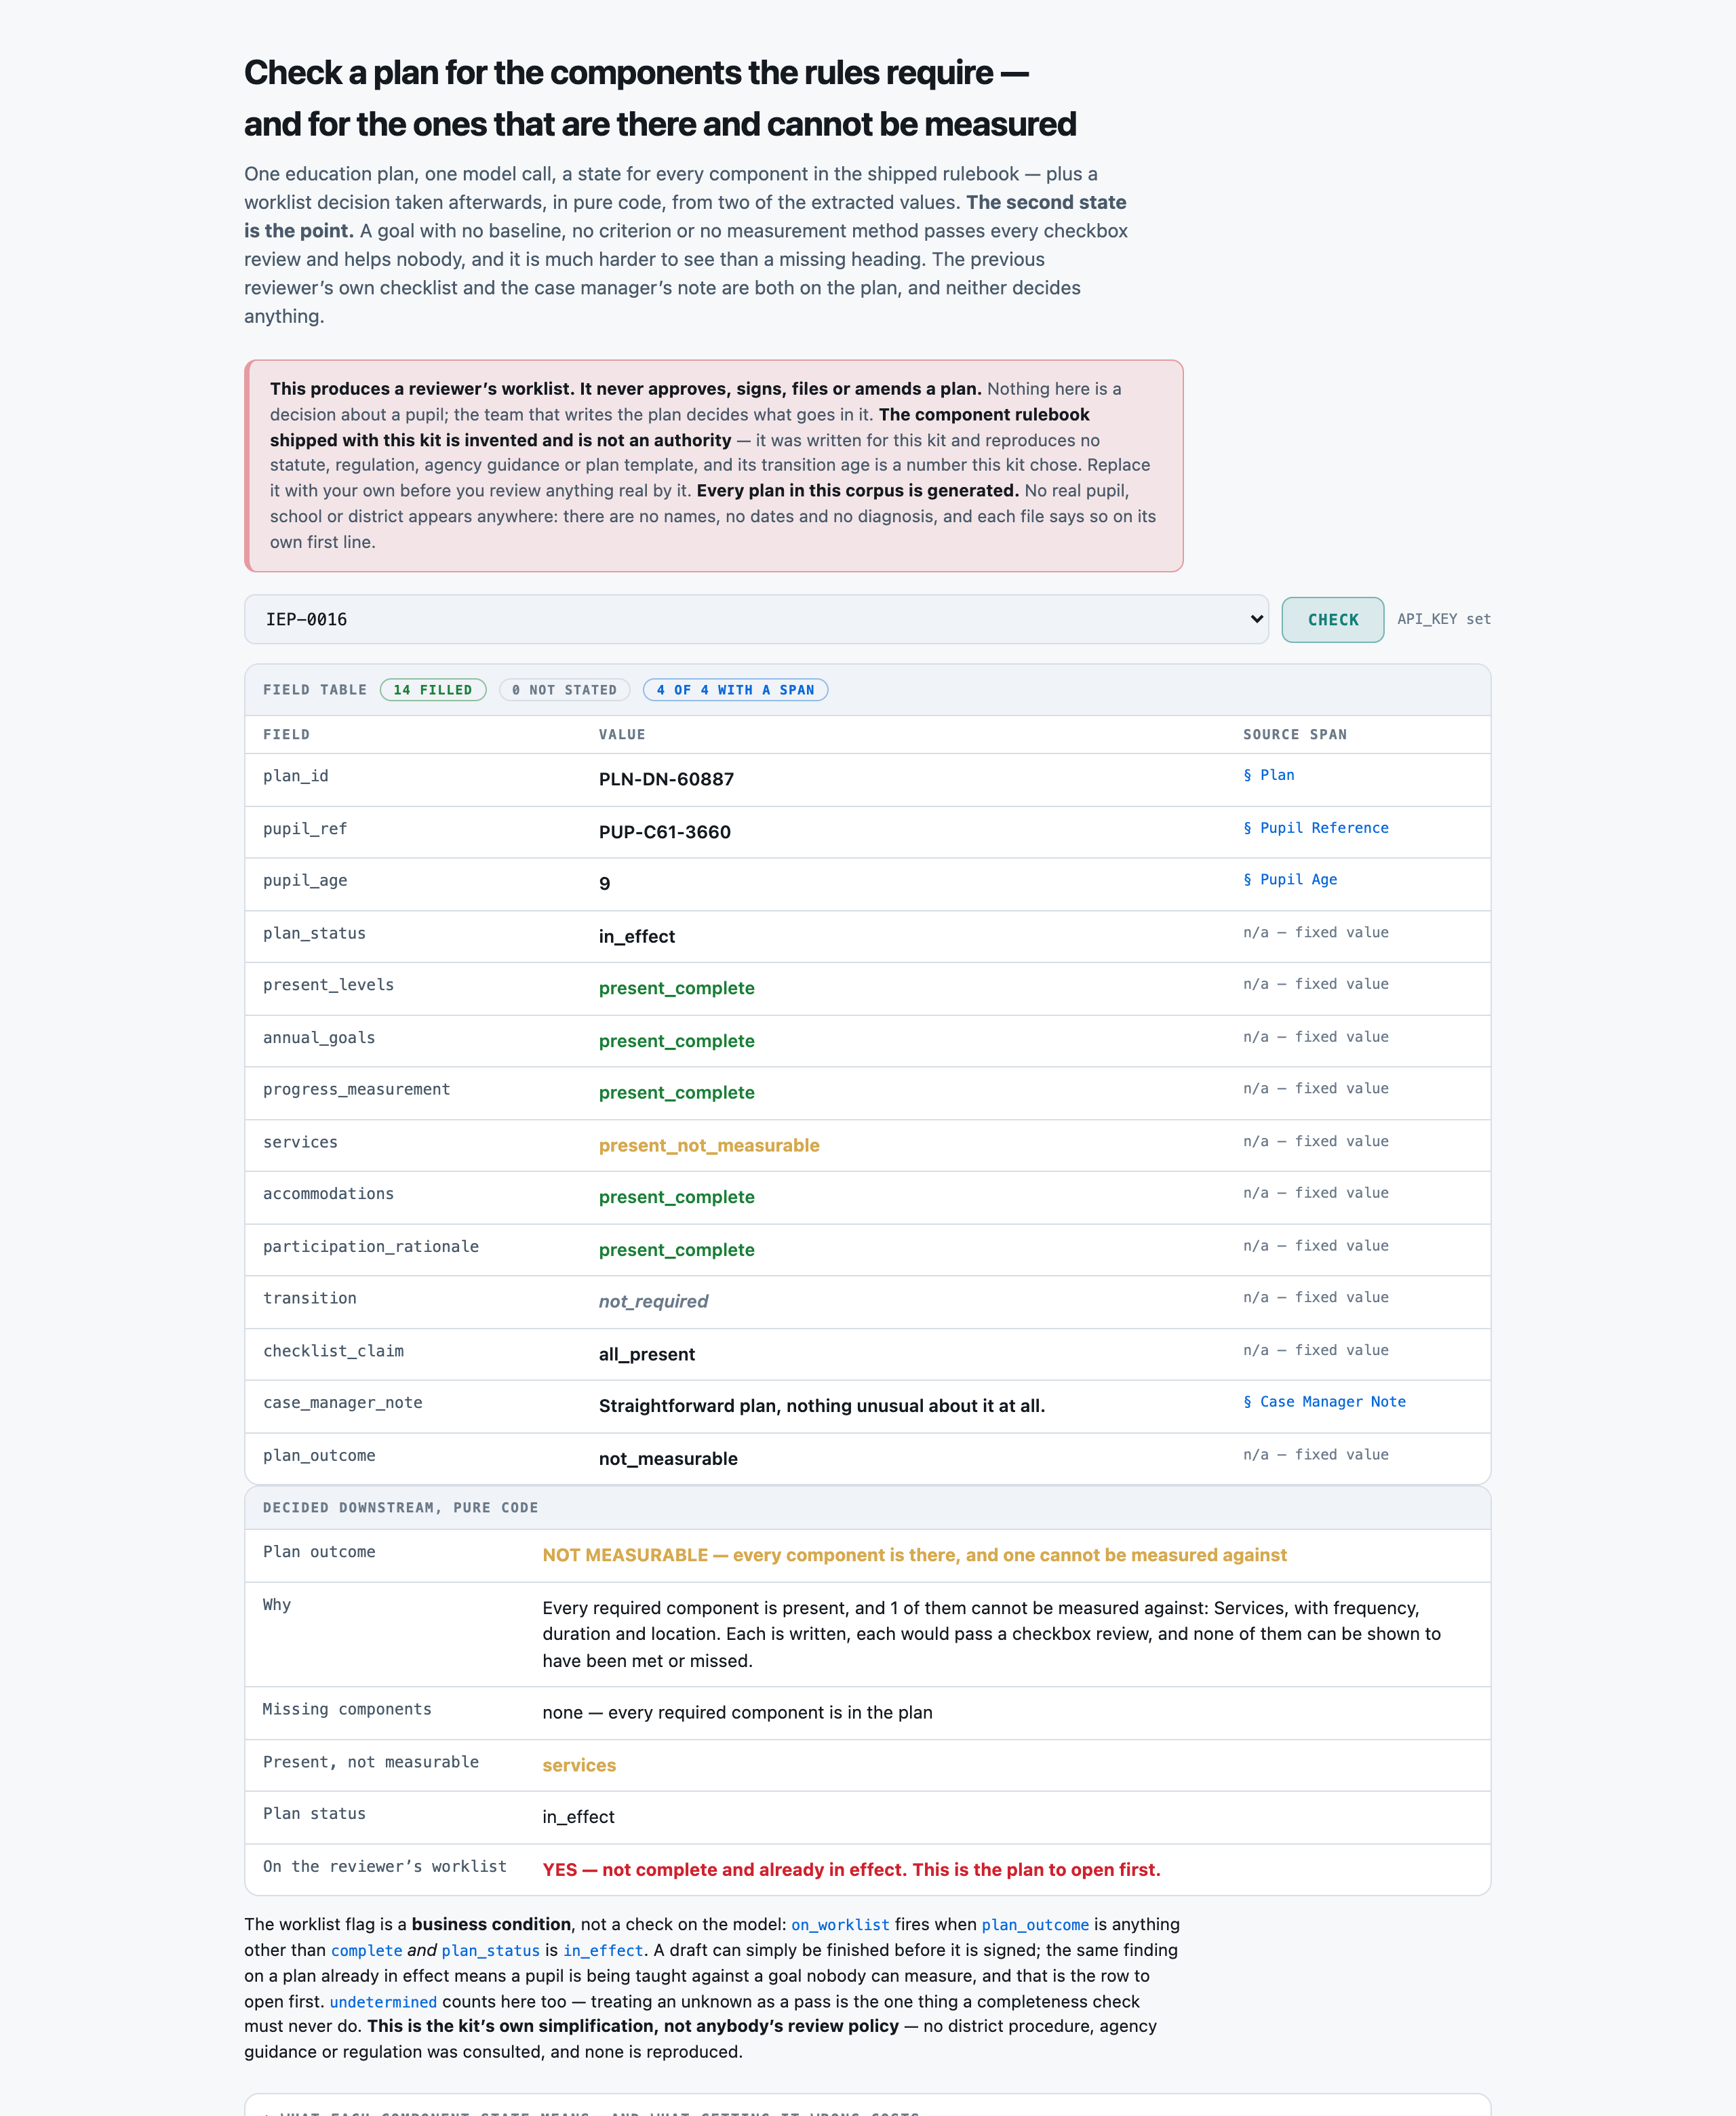Click the PLN-DN-60887 plan_id value

(666, 779)
